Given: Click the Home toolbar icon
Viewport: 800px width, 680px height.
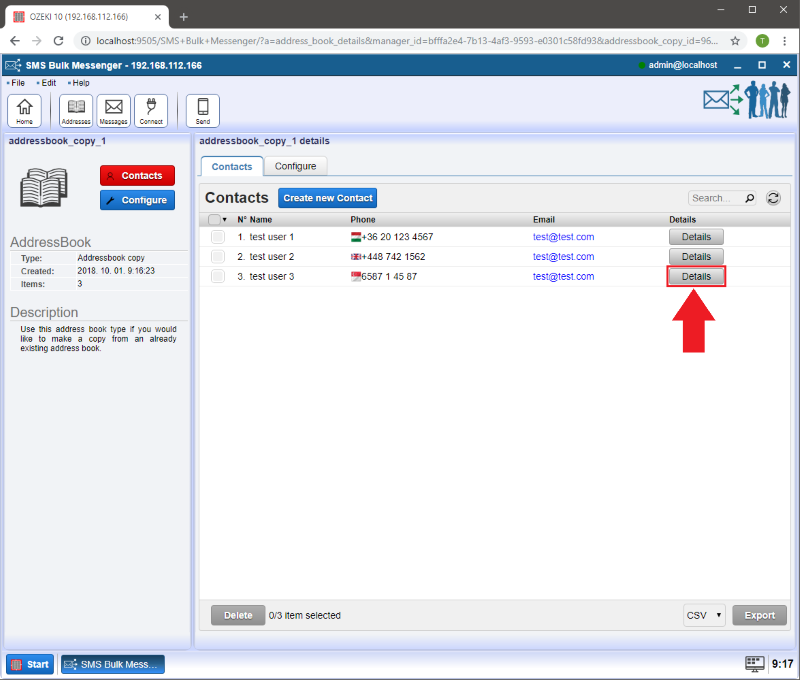Looking at the screenshot, I should 24,110.
